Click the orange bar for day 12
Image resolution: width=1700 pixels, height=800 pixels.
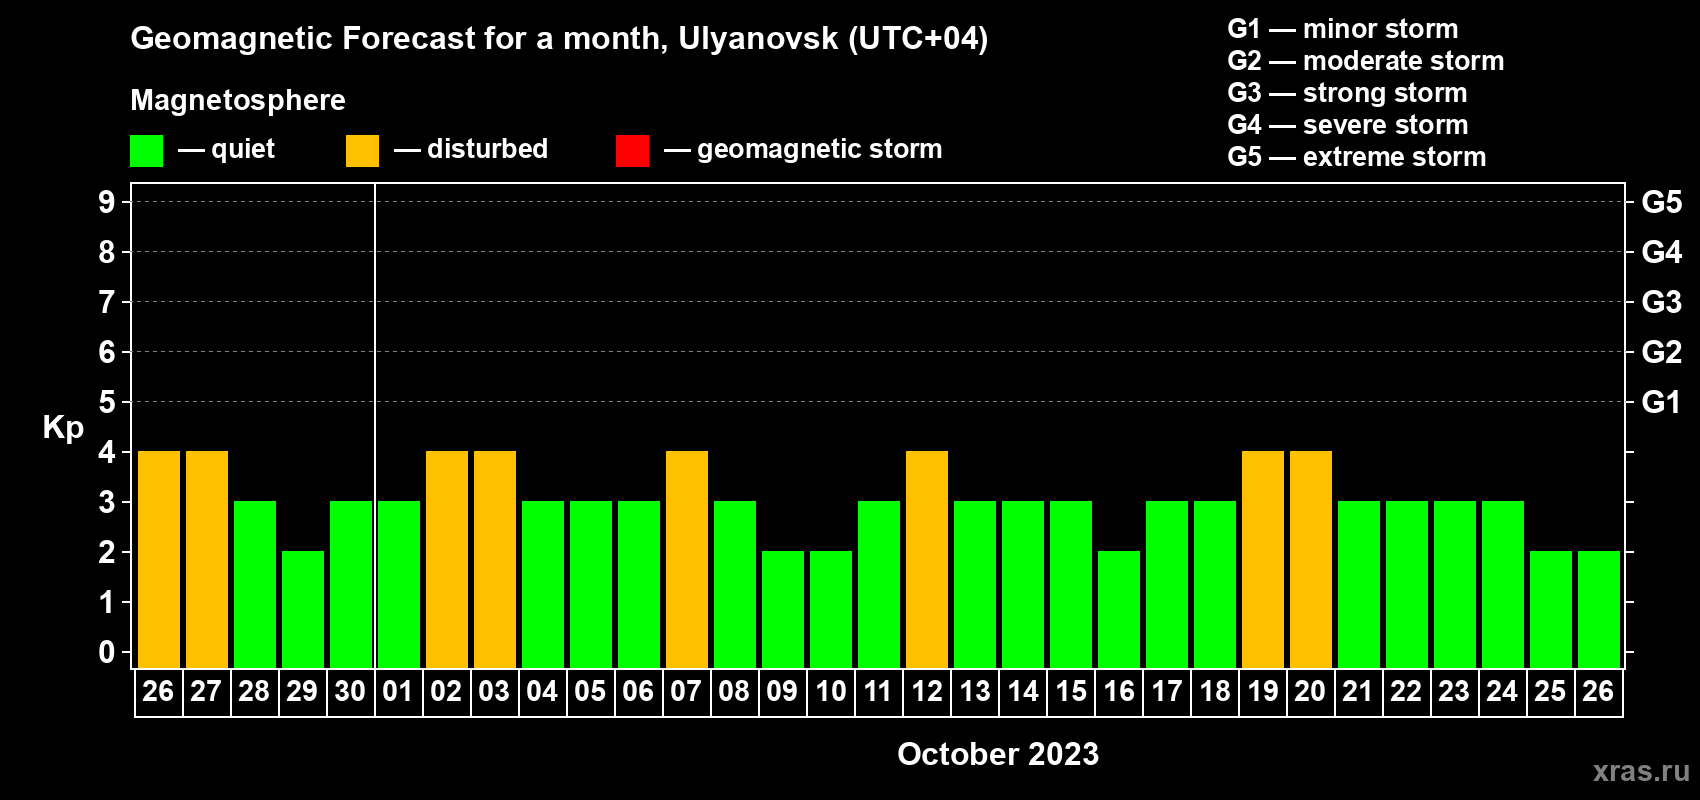coord(927,559)
